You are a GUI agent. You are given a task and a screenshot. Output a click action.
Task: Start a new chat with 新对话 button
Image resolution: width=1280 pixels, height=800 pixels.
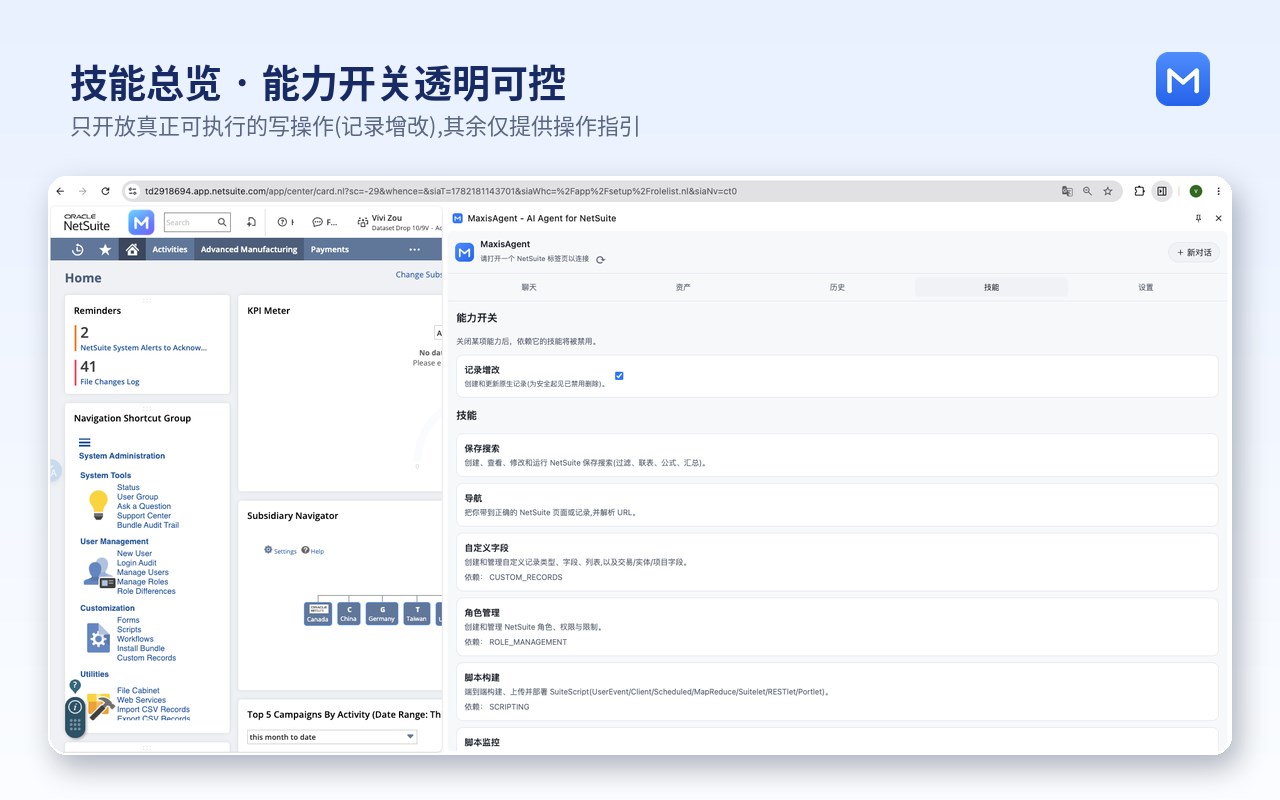[x=1194, y=252]
